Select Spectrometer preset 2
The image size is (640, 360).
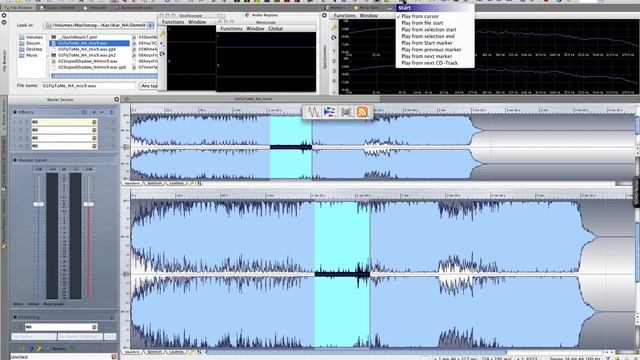pyautogui.click(x=334, y=61)
